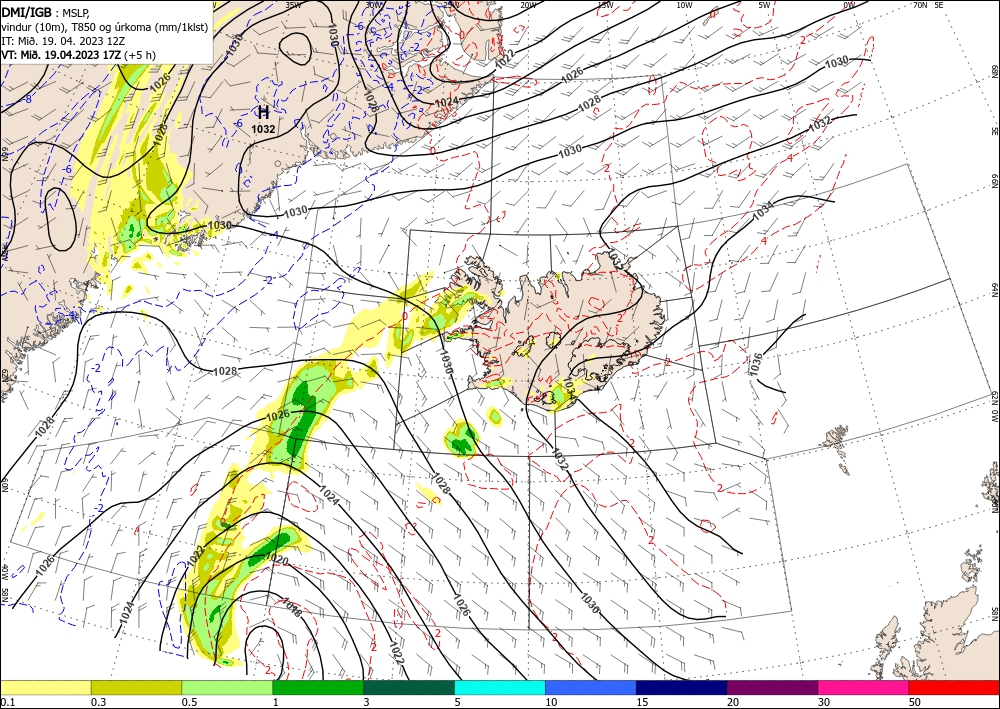Click the "15W" longitude label
1000x709 pixels.
605,5
